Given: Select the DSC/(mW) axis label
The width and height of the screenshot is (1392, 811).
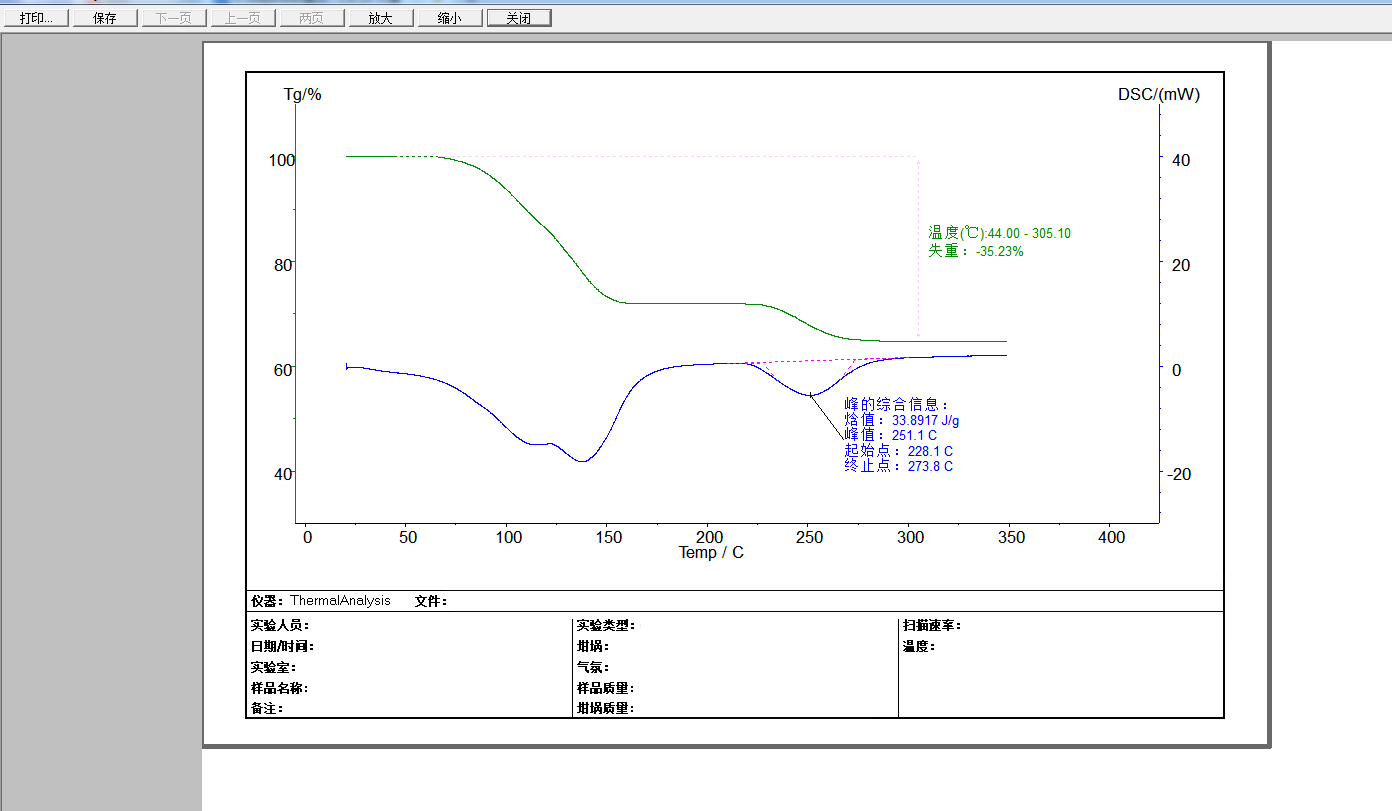Looking at the screenshot, I should click(x=1158, y=95).
